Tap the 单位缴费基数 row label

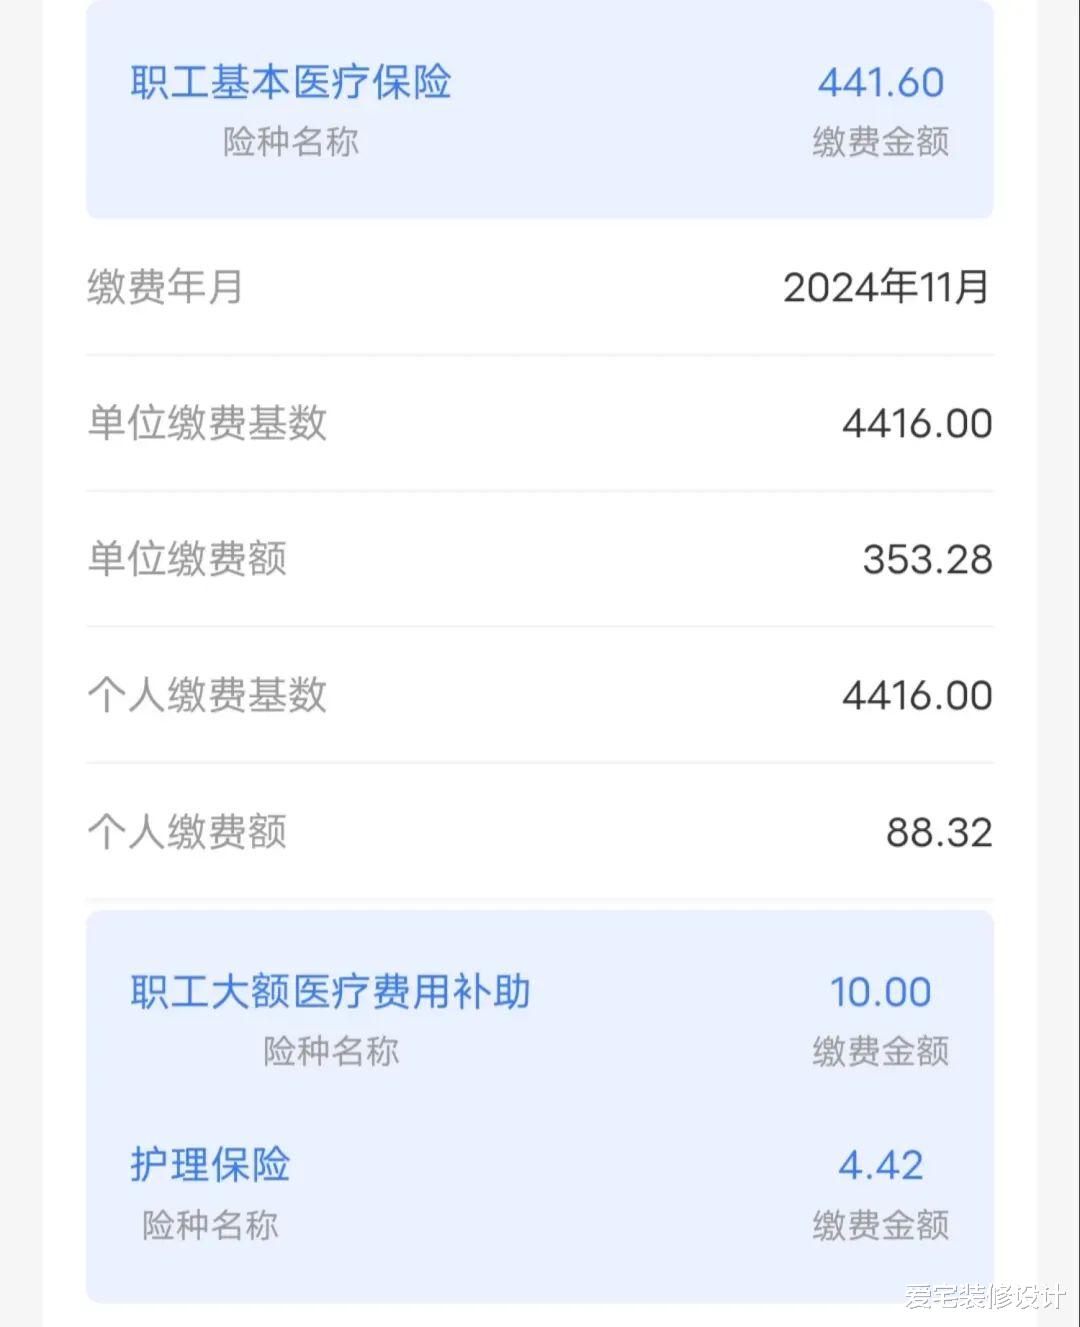[x=207, y=423]
